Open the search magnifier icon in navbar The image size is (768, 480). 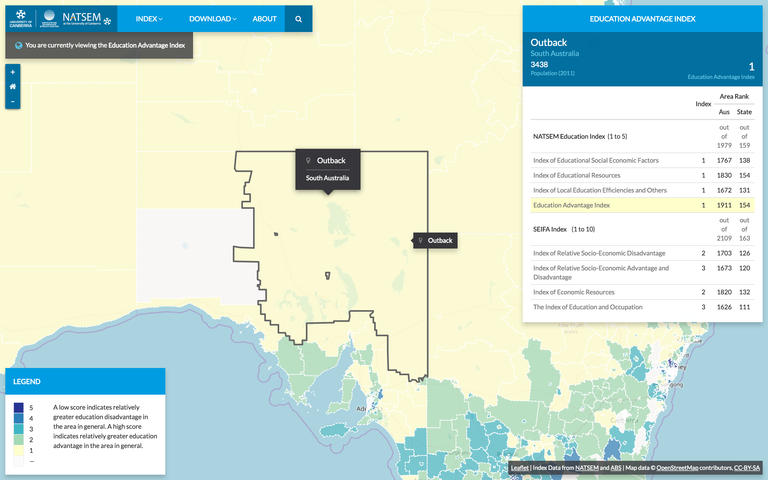tap(298, 19)
